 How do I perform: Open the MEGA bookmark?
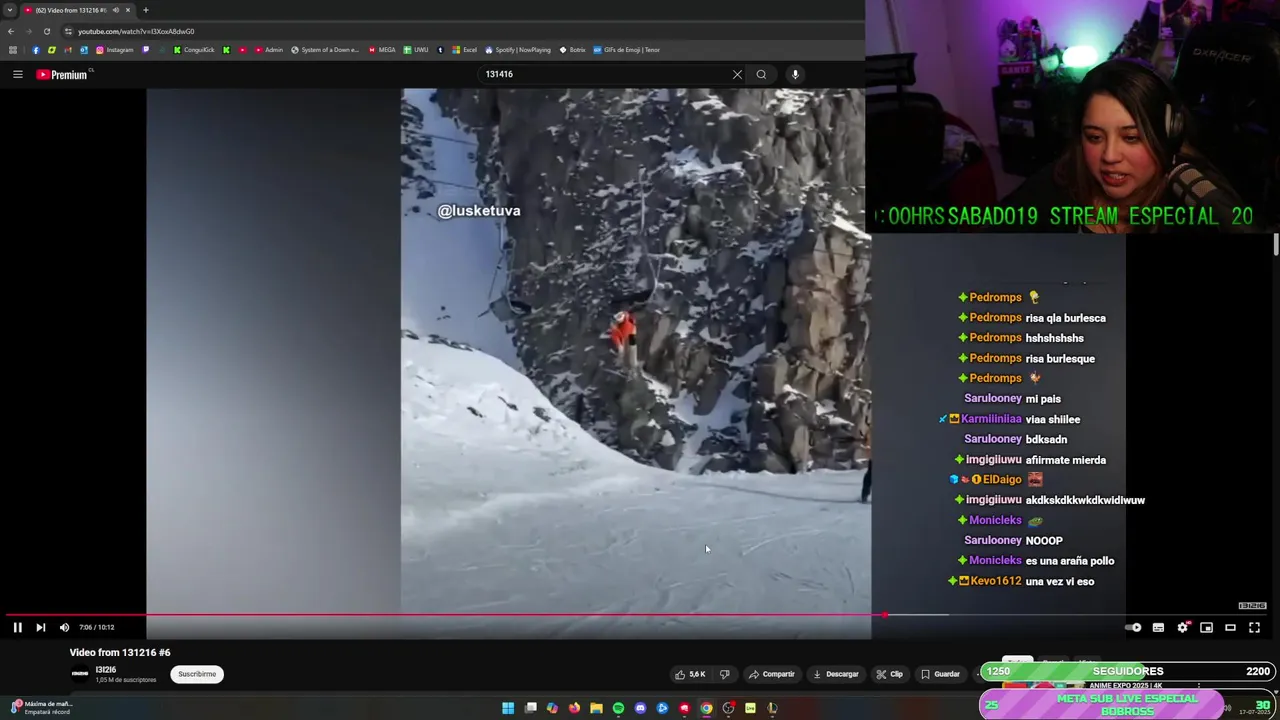382,50
